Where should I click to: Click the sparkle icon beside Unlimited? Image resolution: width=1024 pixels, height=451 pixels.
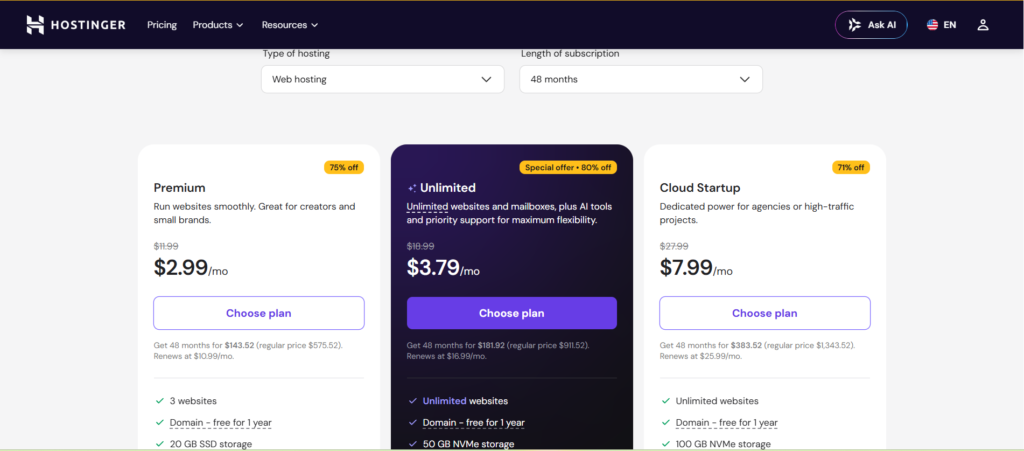click(411, 188)
